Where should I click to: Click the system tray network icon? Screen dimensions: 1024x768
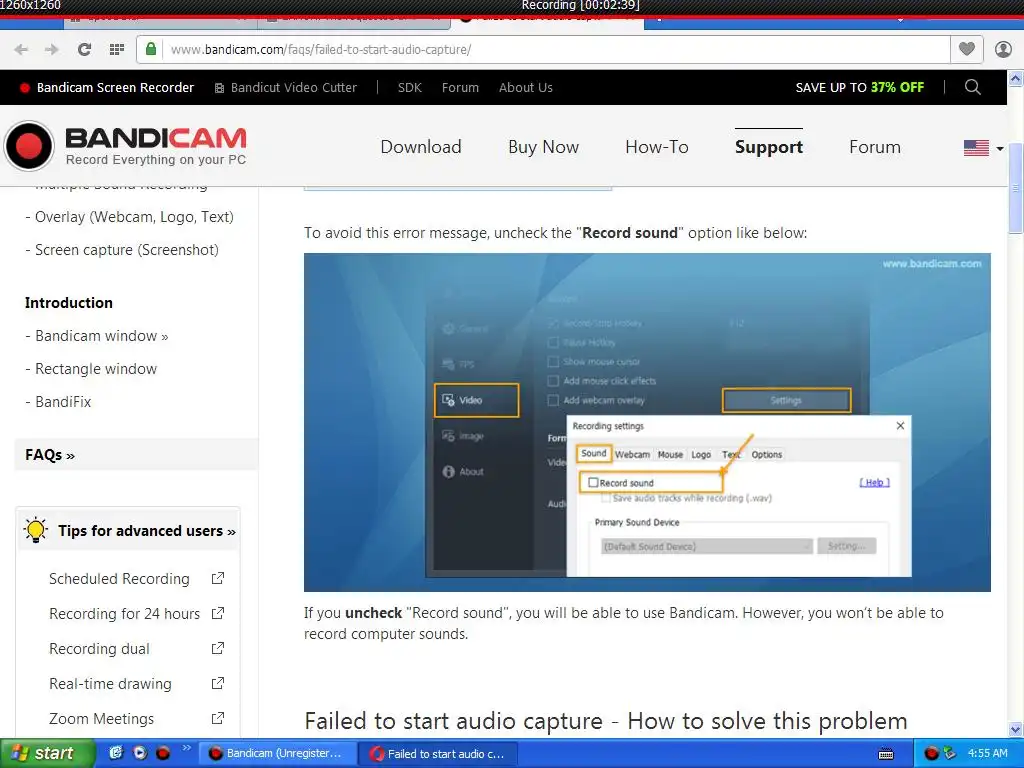(x=950, y=754)
